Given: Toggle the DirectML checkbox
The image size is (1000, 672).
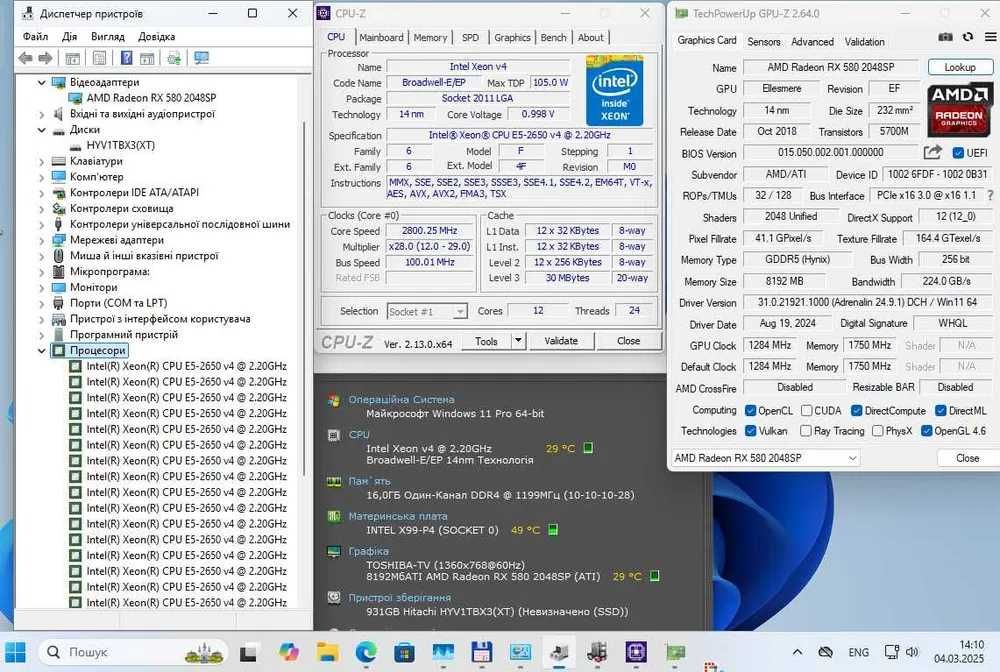Looking at the screenshot, I should 941,411.
